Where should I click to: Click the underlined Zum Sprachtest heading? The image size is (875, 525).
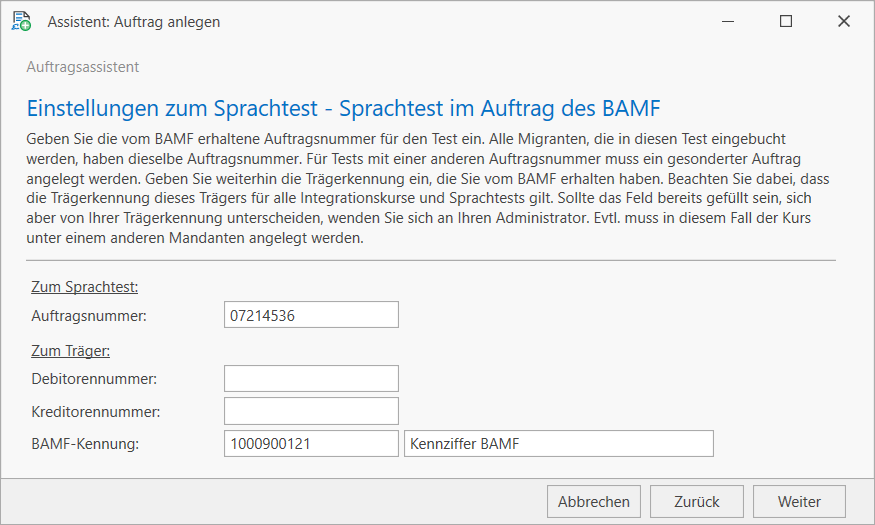pos(85,287)
